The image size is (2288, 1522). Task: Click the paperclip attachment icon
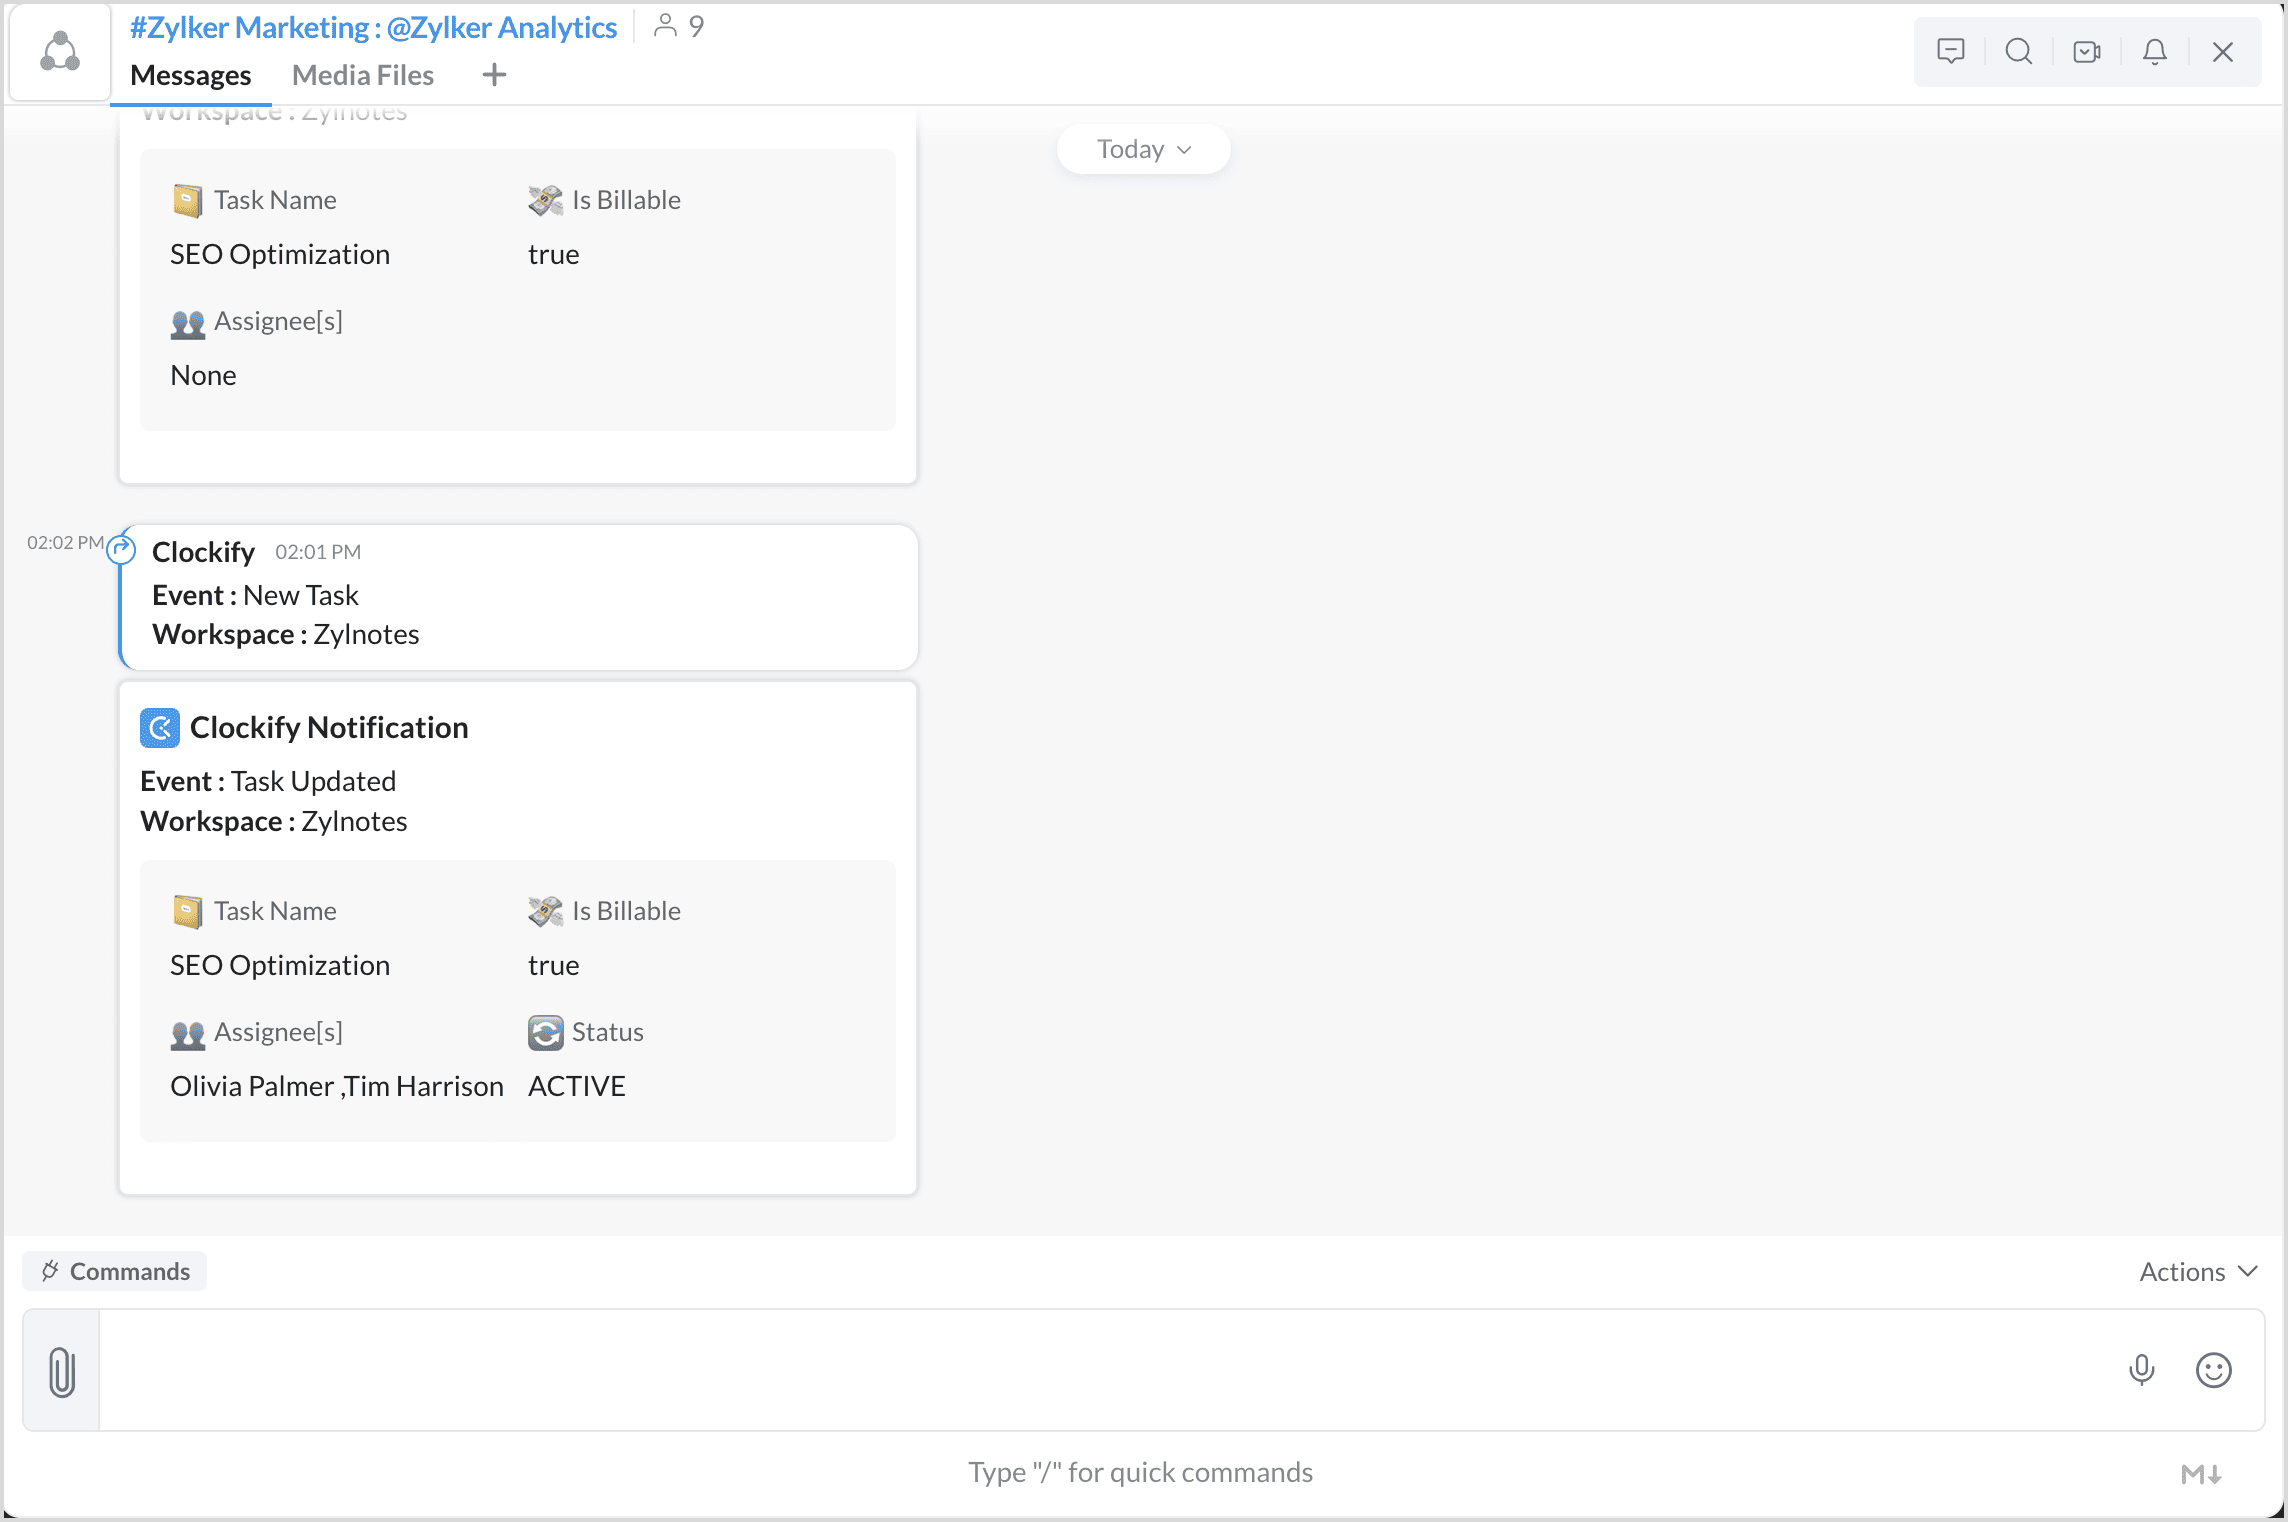(62, 1370)
